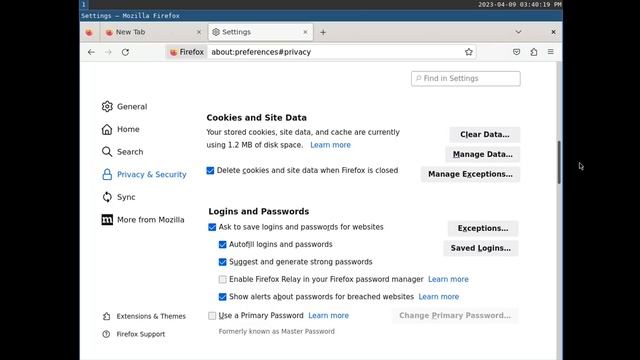Screen dimensions: 640x360
Task: Click the Manage Data button
Action: tap(482, 154)
